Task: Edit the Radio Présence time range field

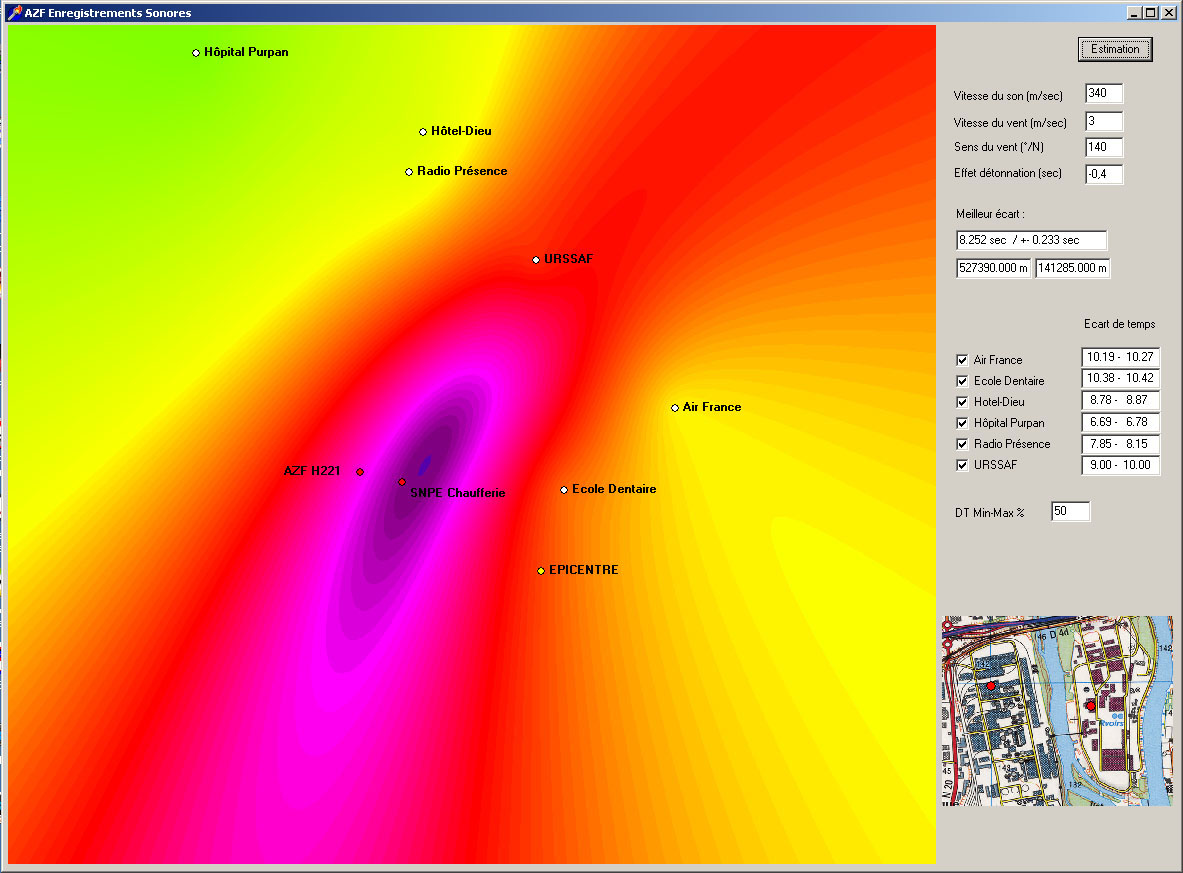Action: [1120, 444]
